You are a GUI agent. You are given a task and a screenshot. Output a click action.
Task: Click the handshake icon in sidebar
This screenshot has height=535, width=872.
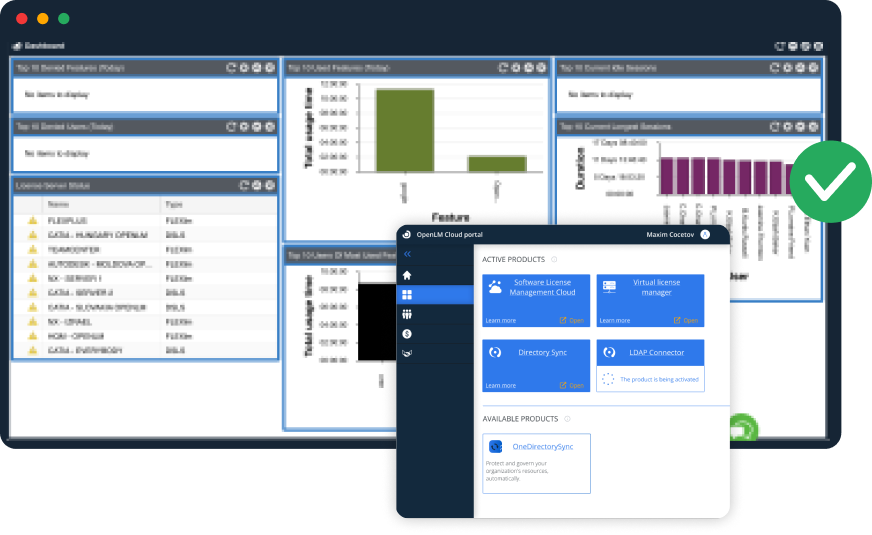[x=407, y=353]
